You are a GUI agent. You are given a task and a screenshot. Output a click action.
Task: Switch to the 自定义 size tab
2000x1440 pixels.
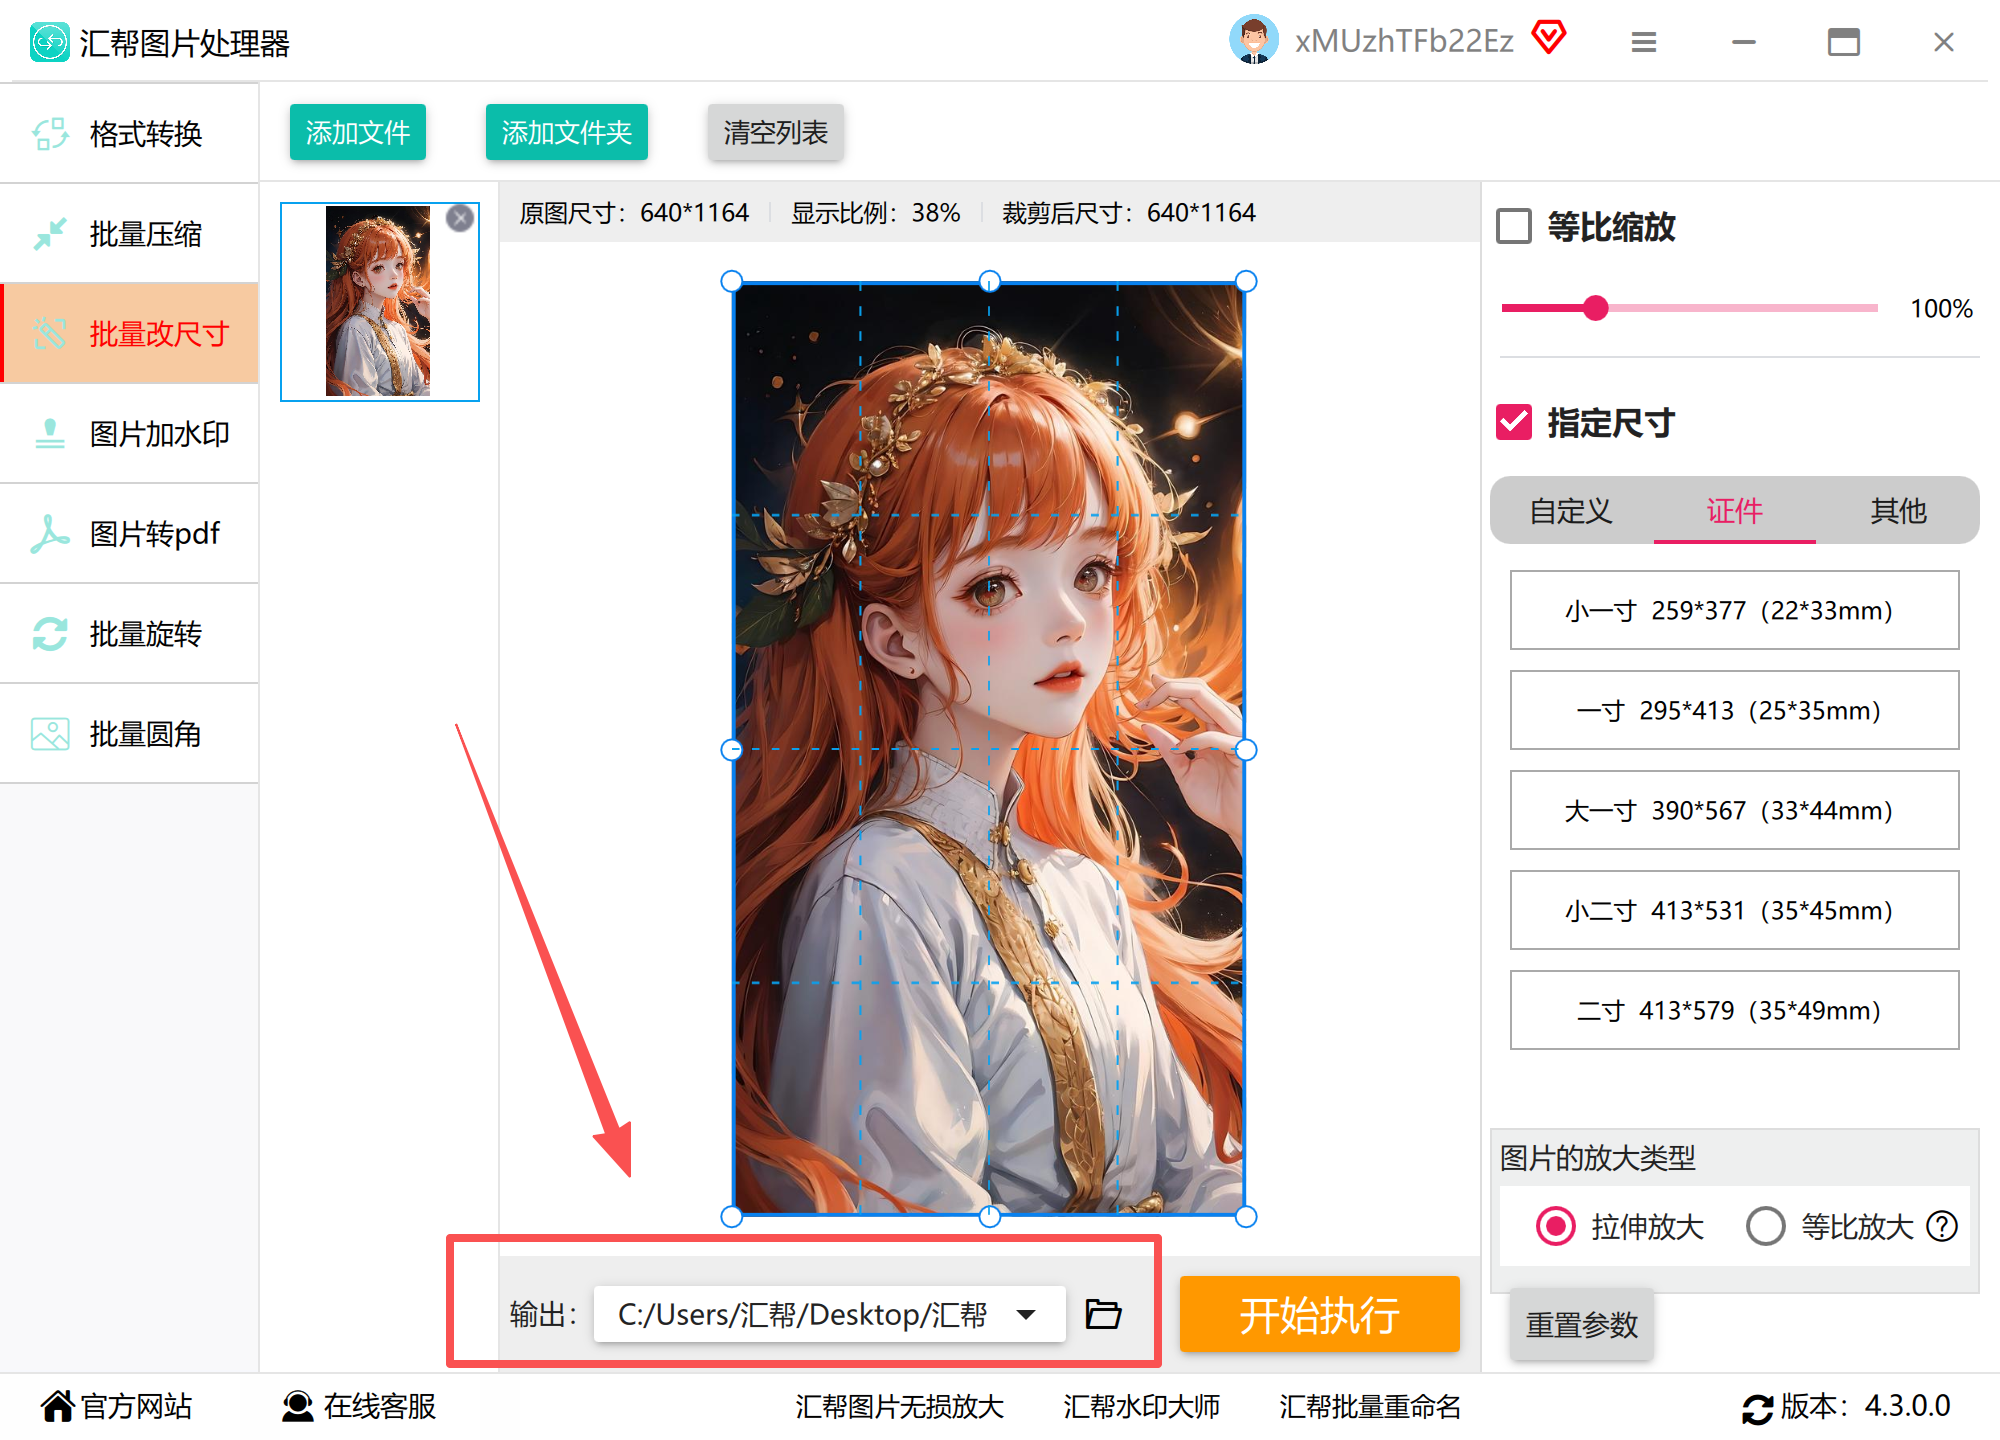1571,511
